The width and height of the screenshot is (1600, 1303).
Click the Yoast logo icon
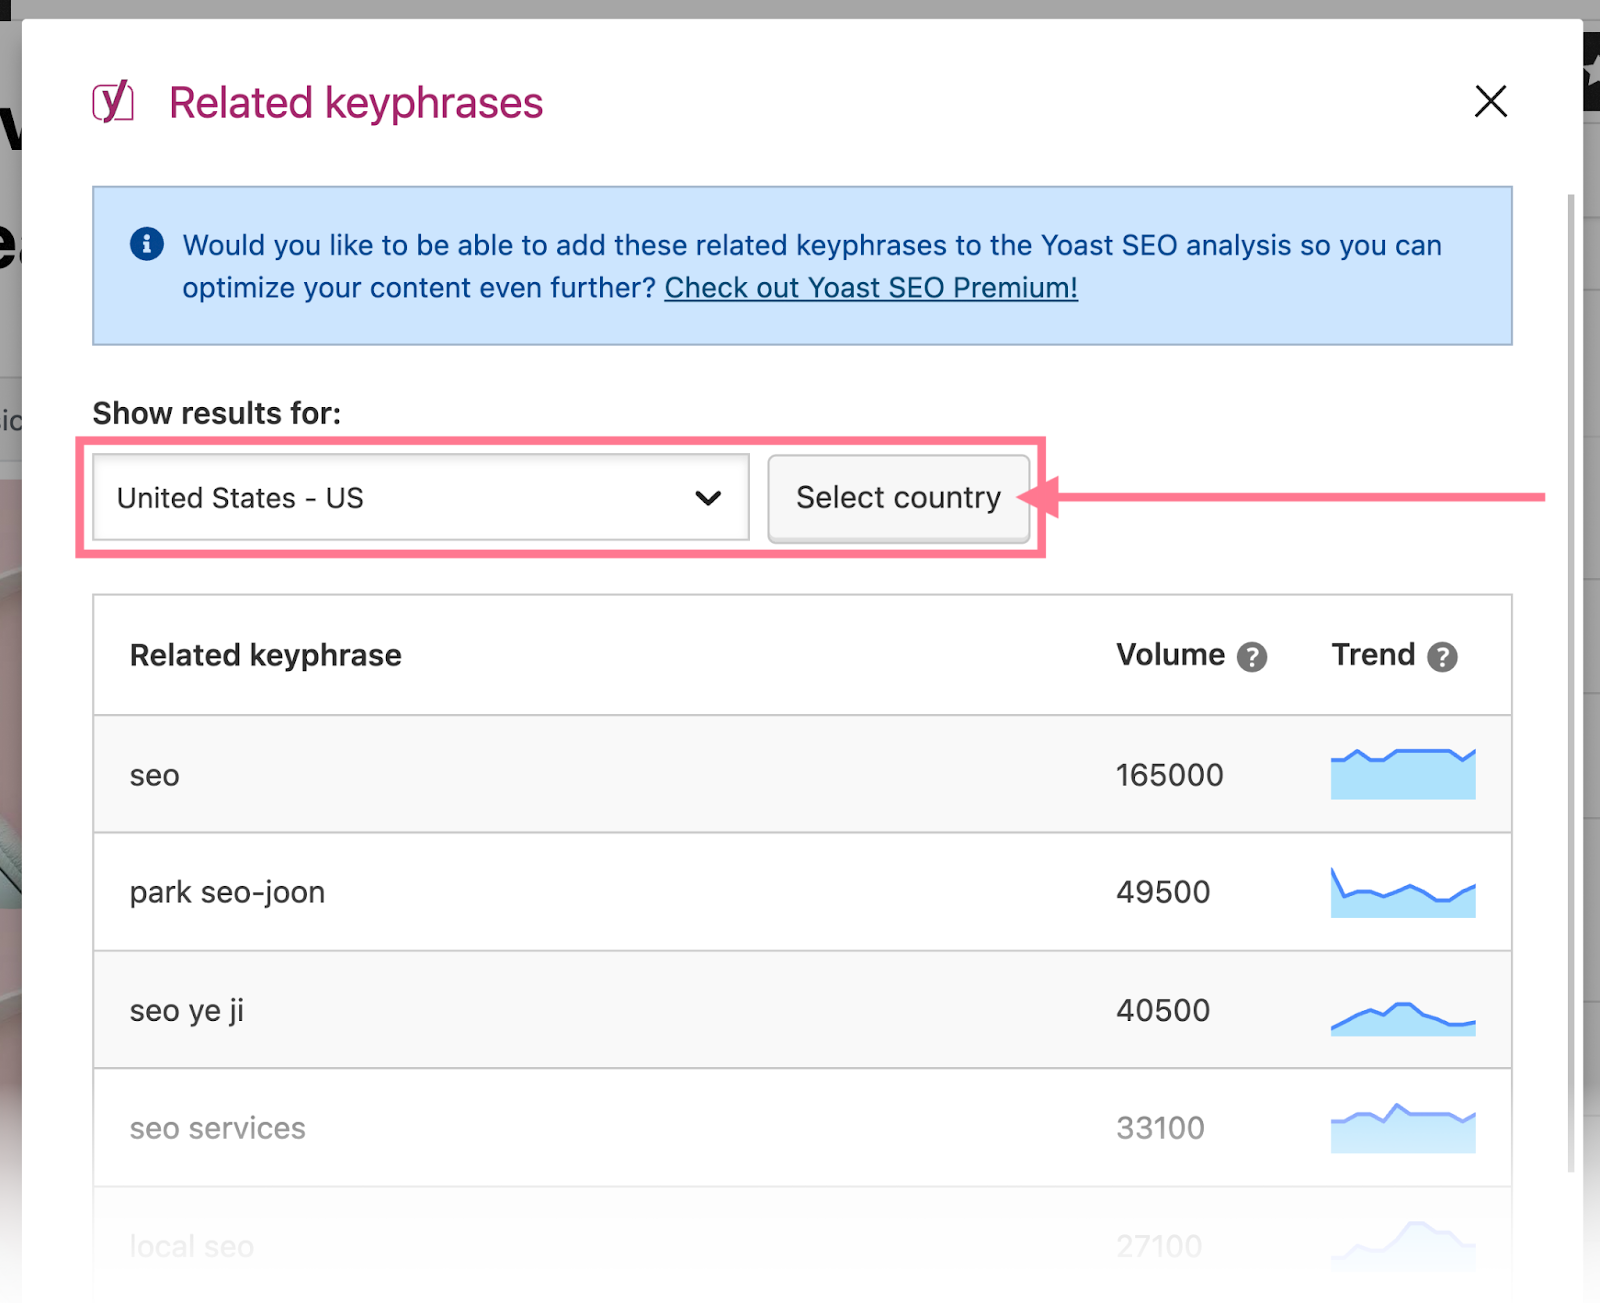click(113, 101)
